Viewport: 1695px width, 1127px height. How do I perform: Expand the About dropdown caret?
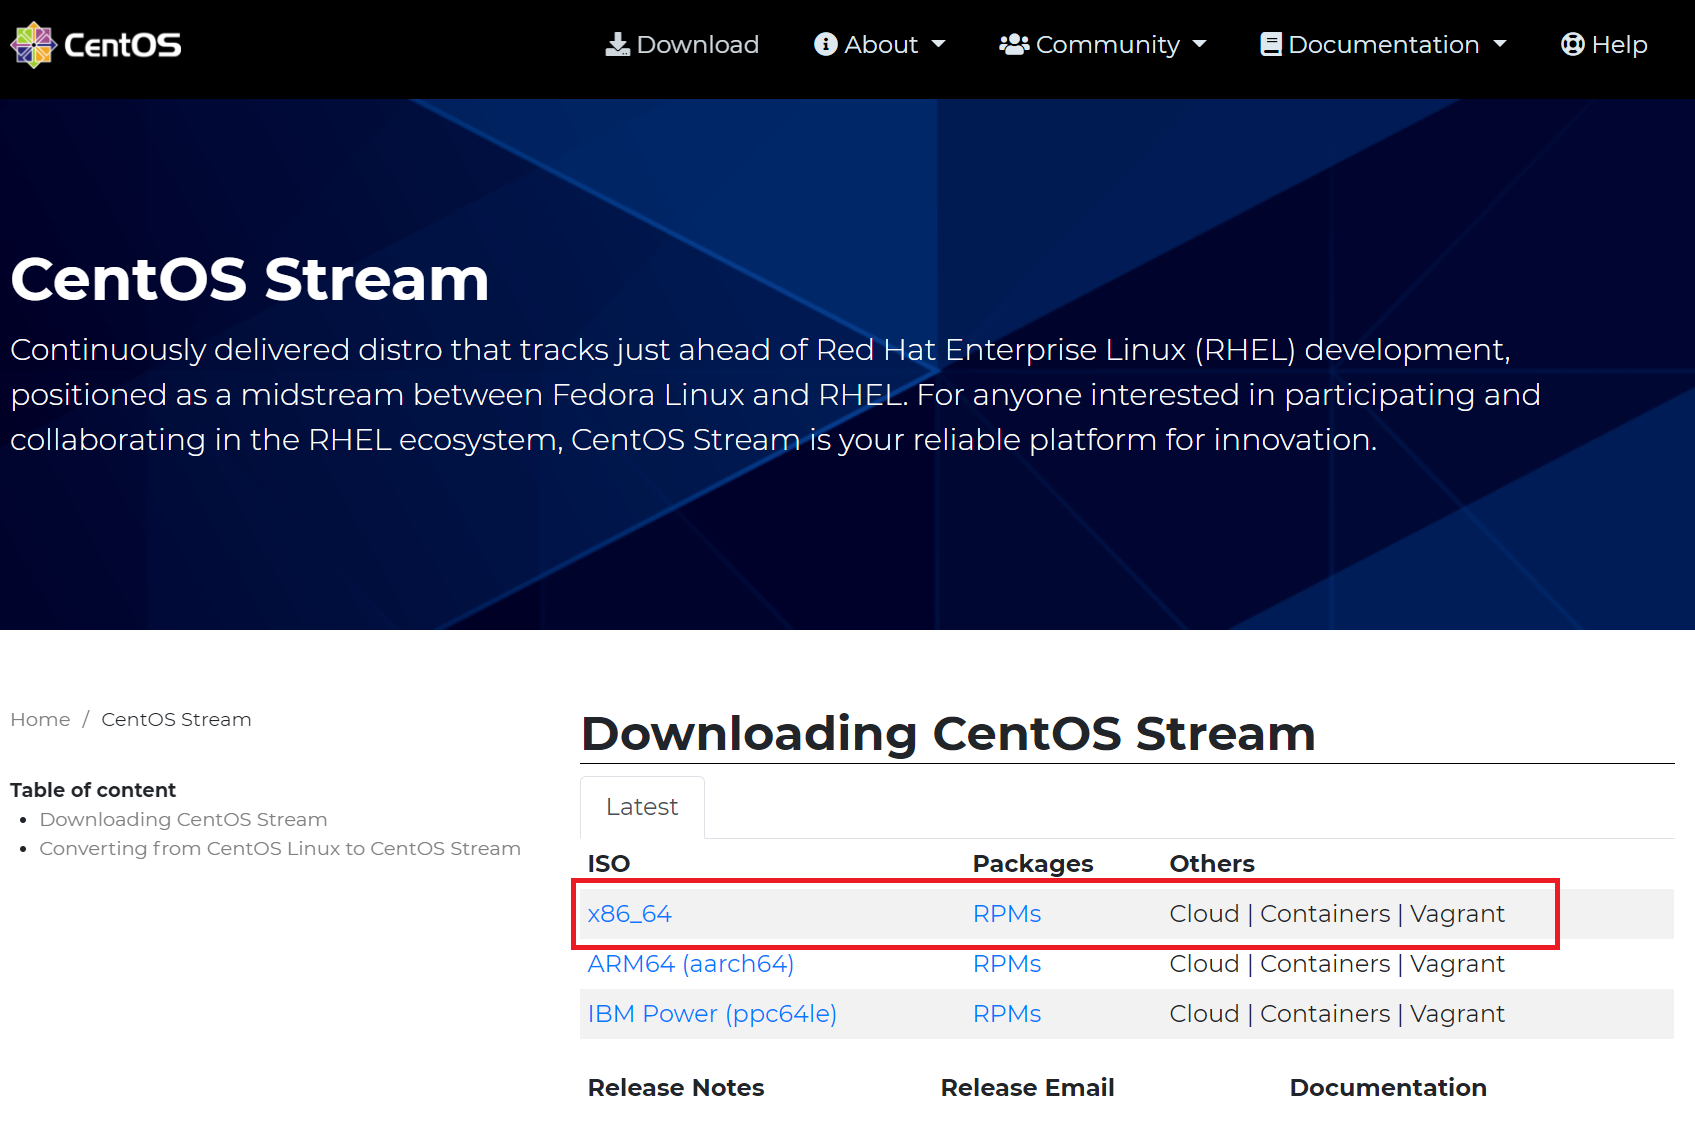(x=938, y=45)
